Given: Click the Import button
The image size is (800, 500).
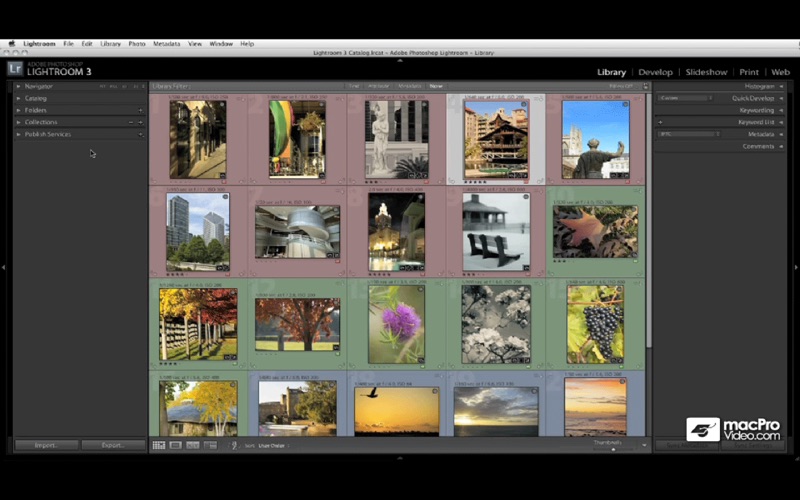Looking at the screenshot, I should [46, 445].
